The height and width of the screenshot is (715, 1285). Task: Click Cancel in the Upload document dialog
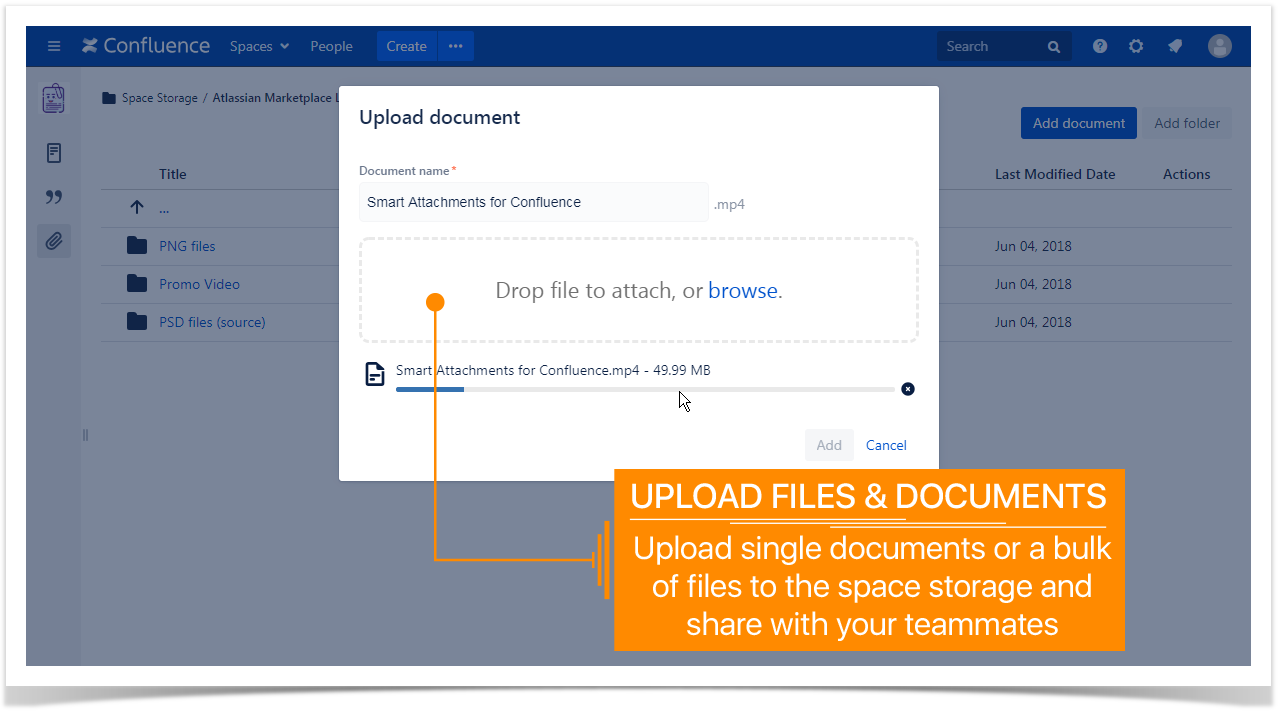(886, 445)
